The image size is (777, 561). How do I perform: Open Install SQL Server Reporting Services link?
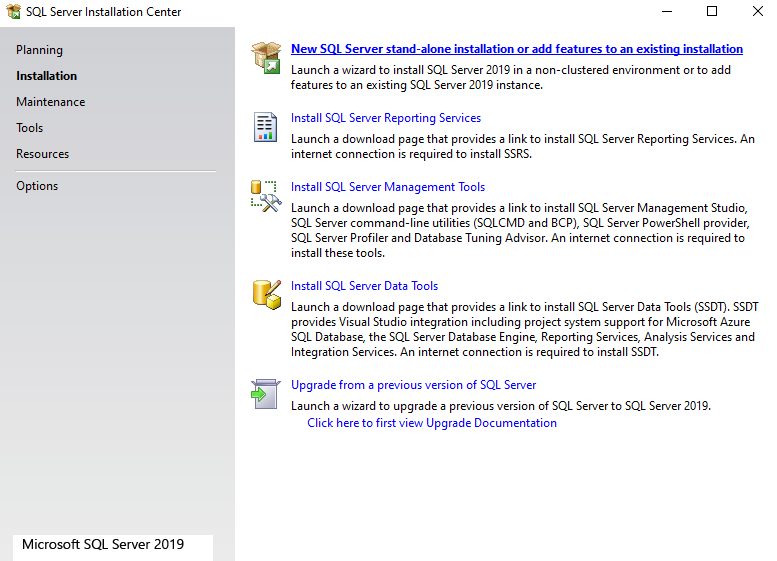(386, 118)
